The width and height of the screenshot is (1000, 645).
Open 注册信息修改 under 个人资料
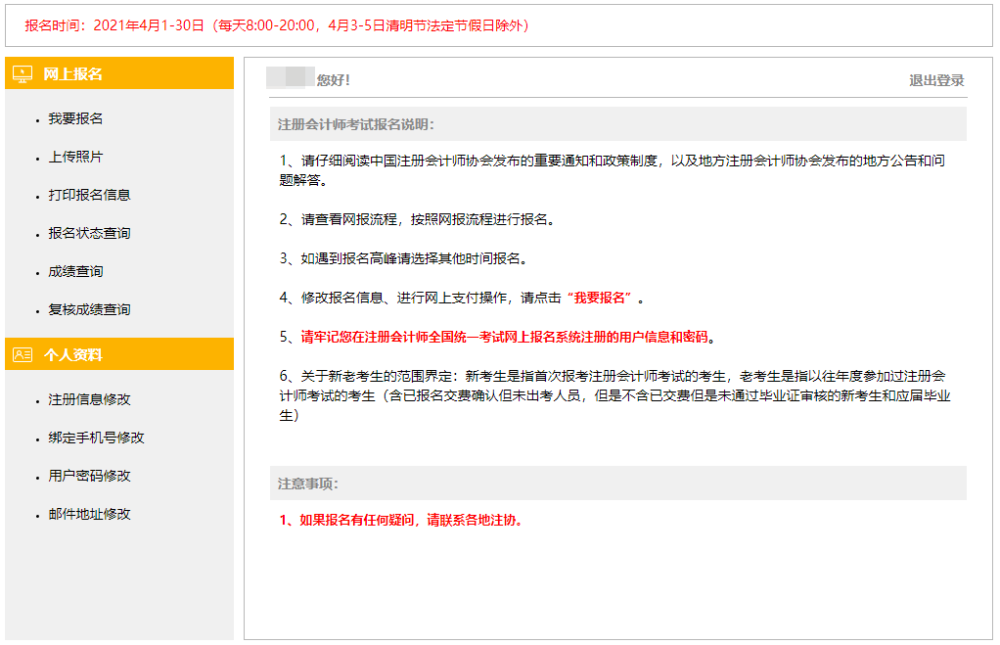click(x=89, y=400)
